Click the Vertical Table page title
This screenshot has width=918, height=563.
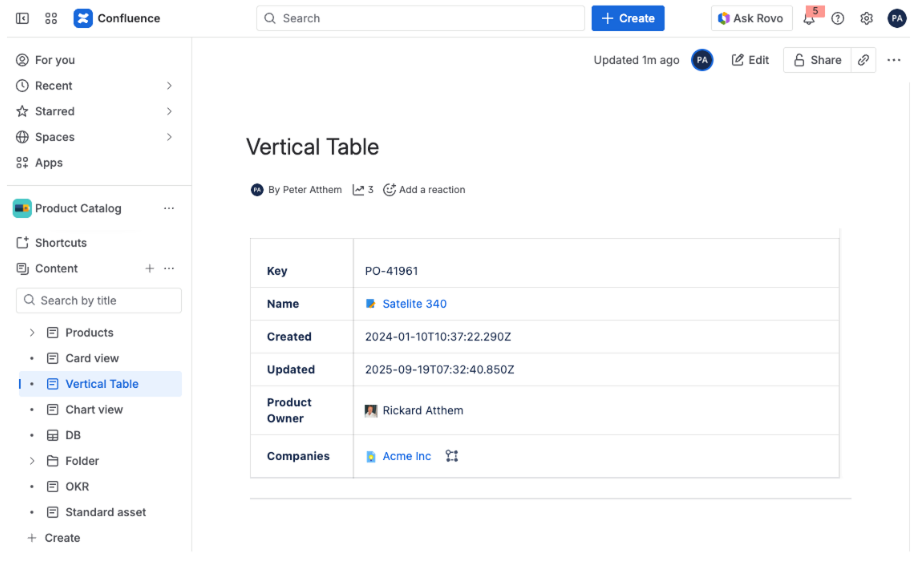312,147
